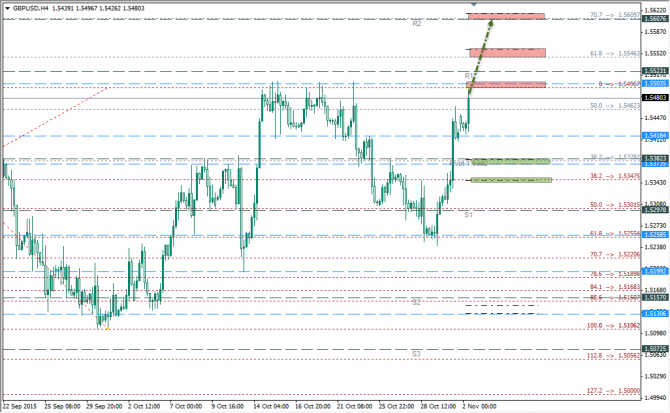Click the Fibonacci label 50.0 -> 1.54623
The image size is (670, 413).
click(615, 105)
